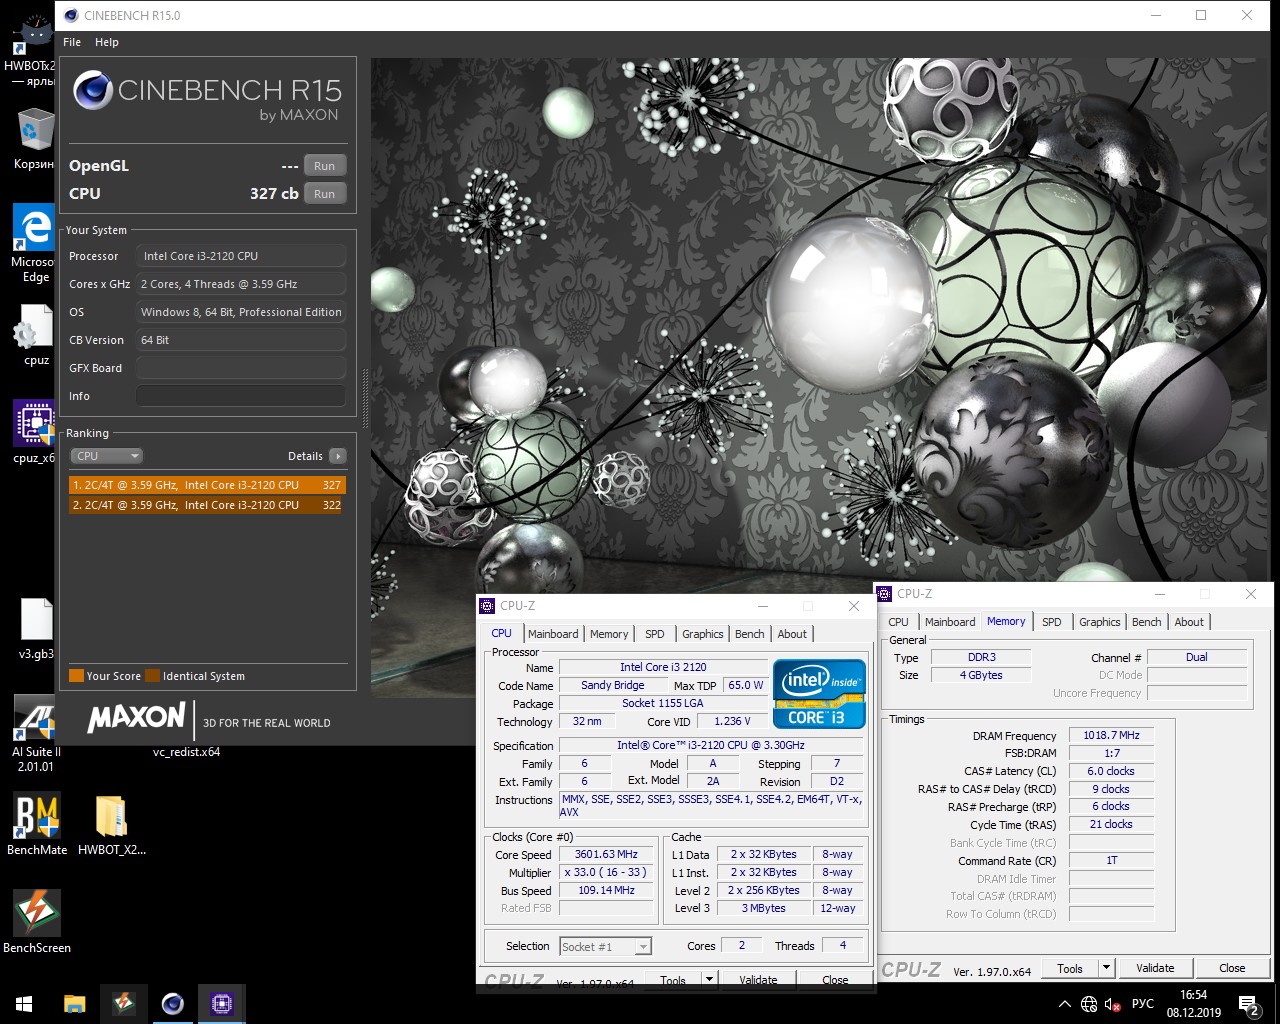
Task: Open the File menu in Cinebench
Action: click(72, 42)
